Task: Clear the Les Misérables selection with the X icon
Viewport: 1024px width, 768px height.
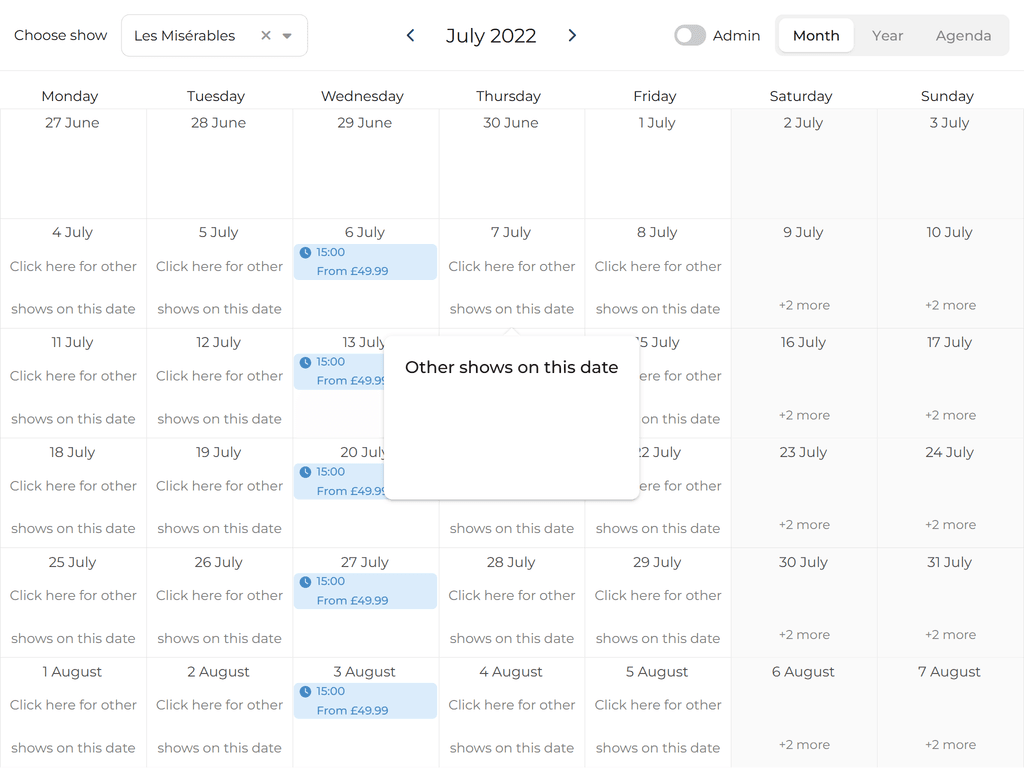Action: [x=265, y=34]
